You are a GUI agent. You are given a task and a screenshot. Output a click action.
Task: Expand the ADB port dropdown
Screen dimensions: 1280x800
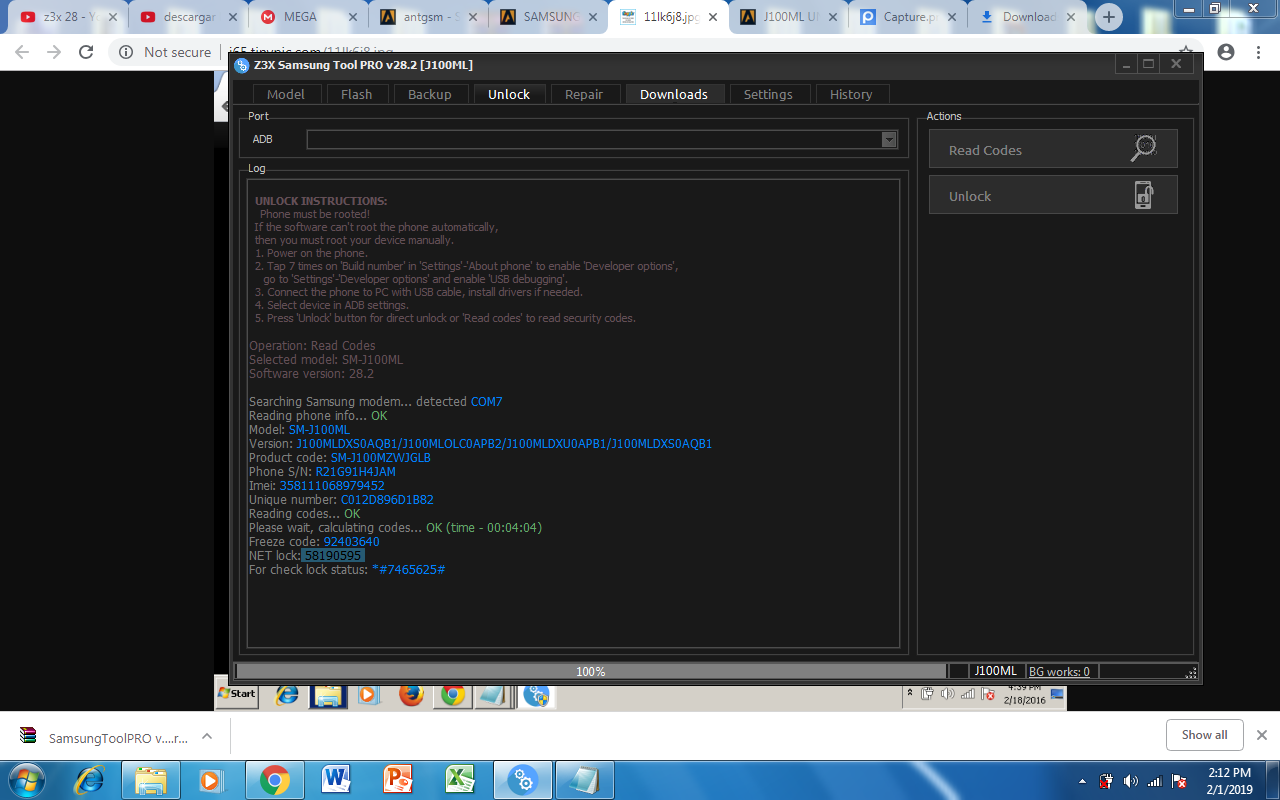coord(889,140)
